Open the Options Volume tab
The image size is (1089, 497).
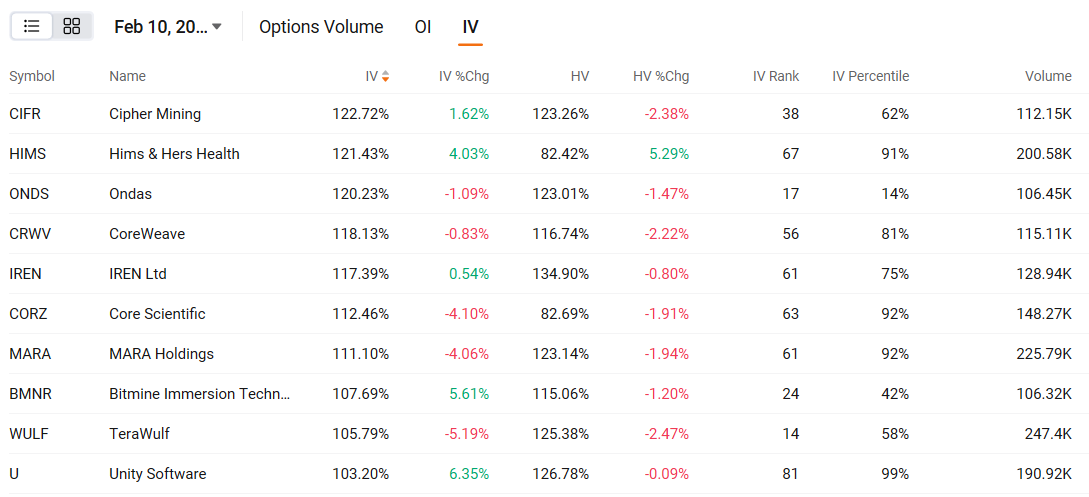(x=321, y=26)
